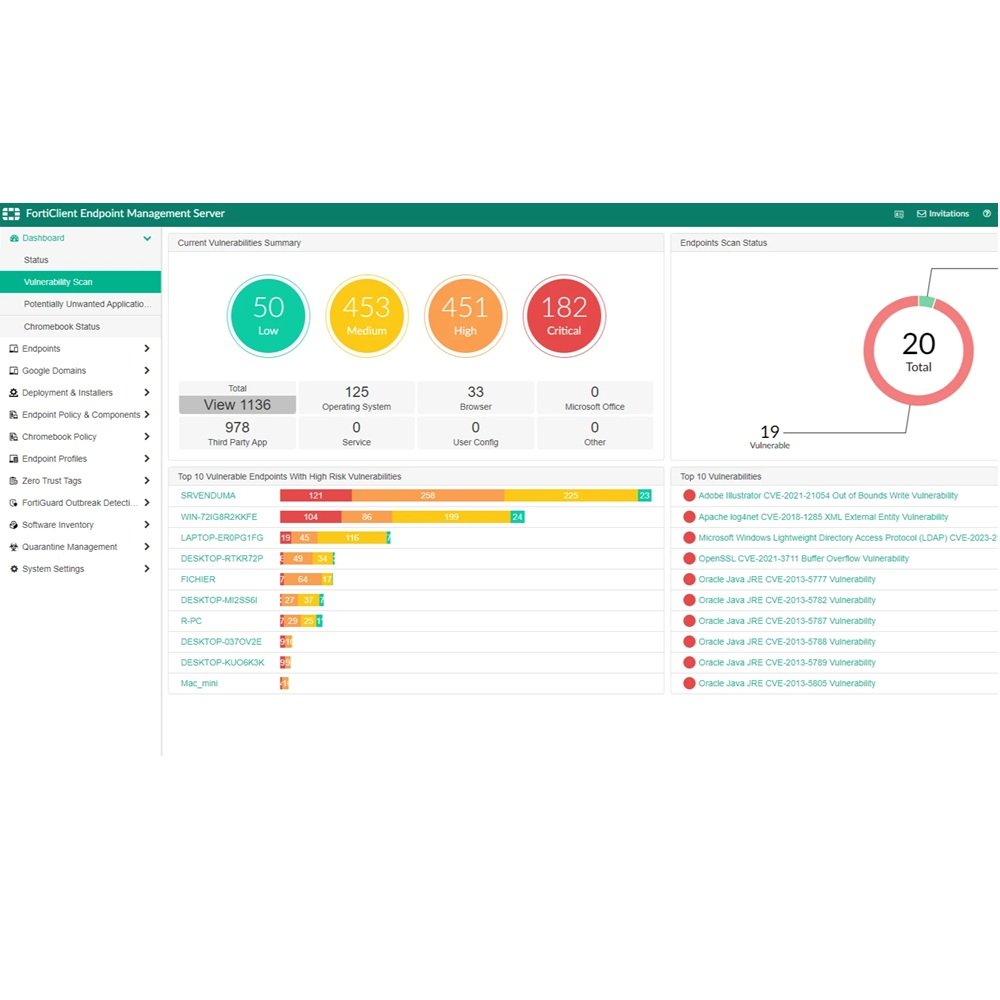Screen dimensions: 1000x1000
Task: Click the Quarantine Management biohazard icon
Action: [13, 547]
